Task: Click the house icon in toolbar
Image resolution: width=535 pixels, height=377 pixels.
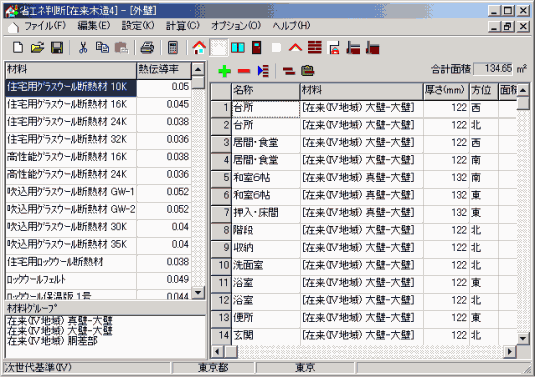Action: [x=199, y=47]
